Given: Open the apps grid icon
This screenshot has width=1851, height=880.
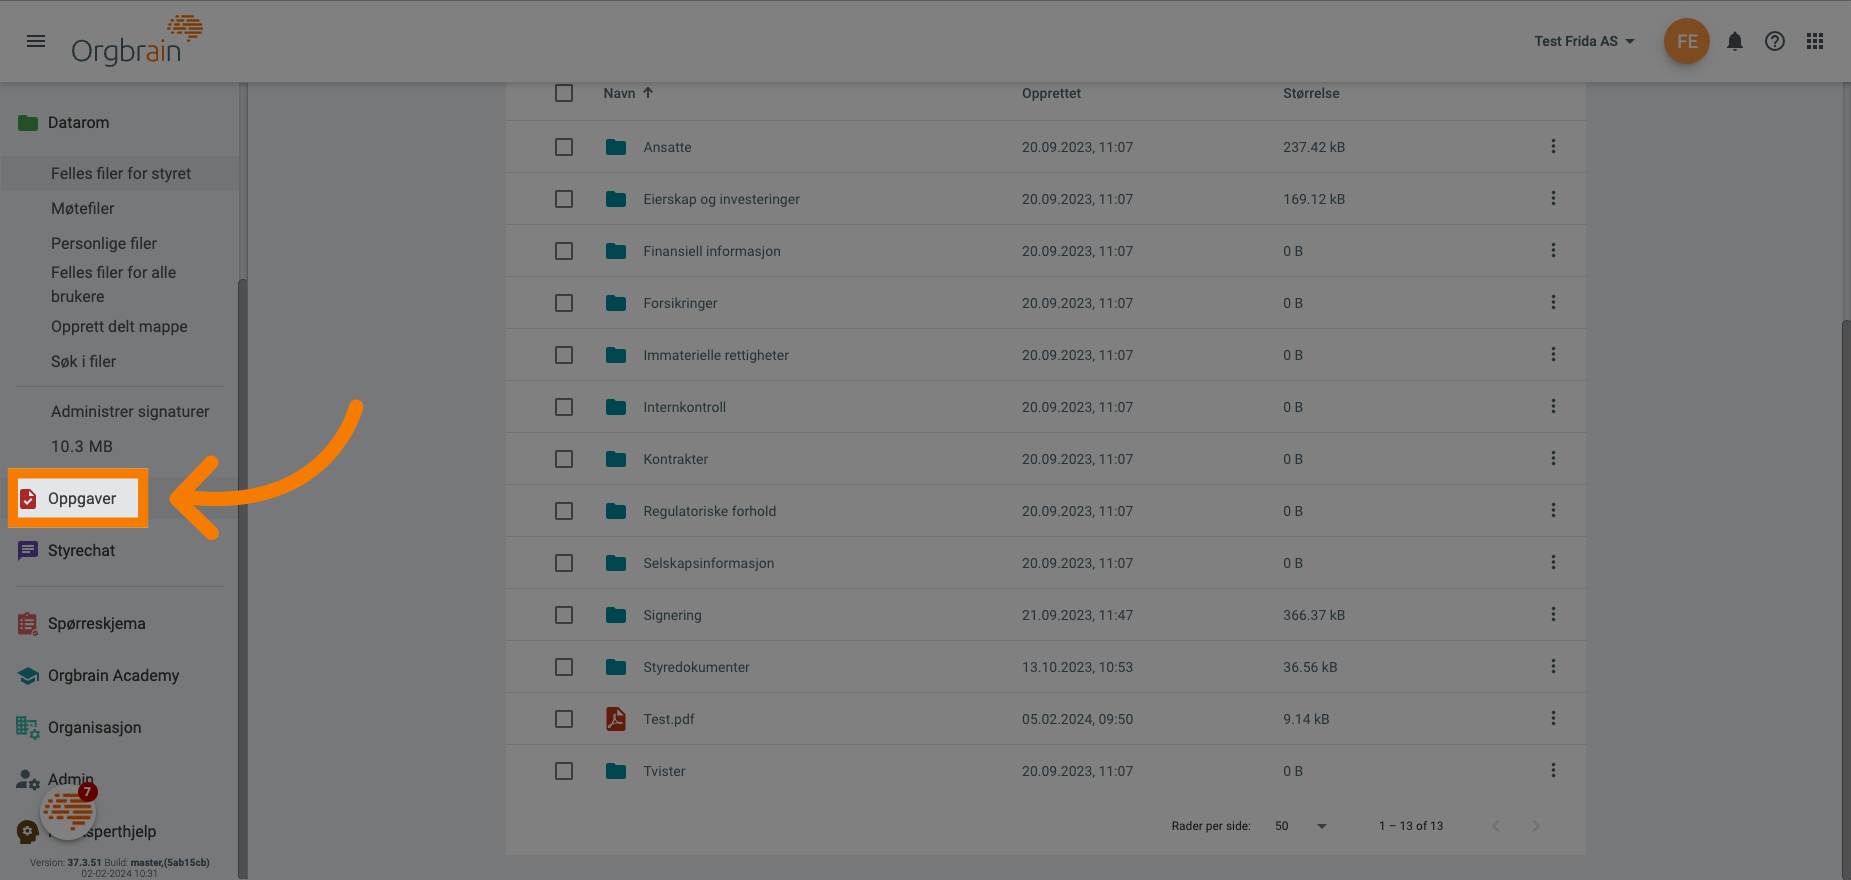Looking at the screenshot, I should (1815, 41).
